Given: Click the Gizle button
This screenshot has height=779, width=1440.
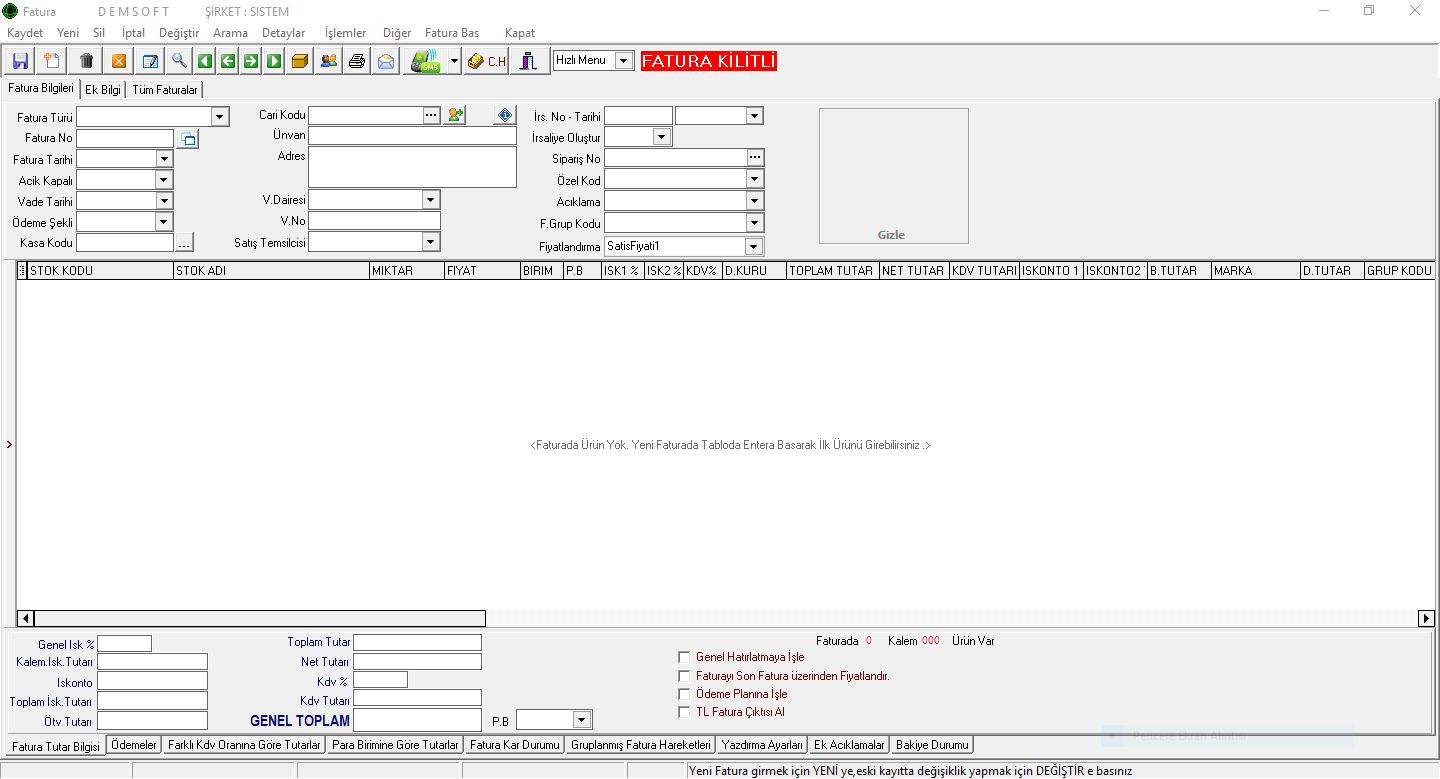Looking at the screenshot, I should point(891,235).
